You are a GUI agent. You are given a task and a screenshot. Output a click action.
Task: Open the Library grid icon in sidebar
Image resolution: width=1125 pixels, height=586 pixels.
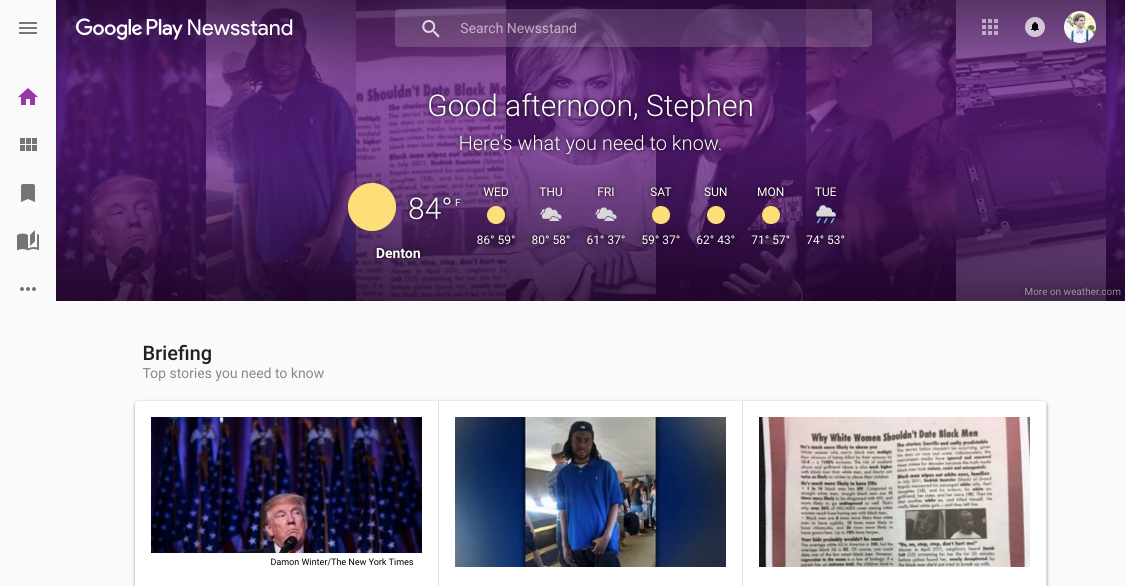pos(28,144)
